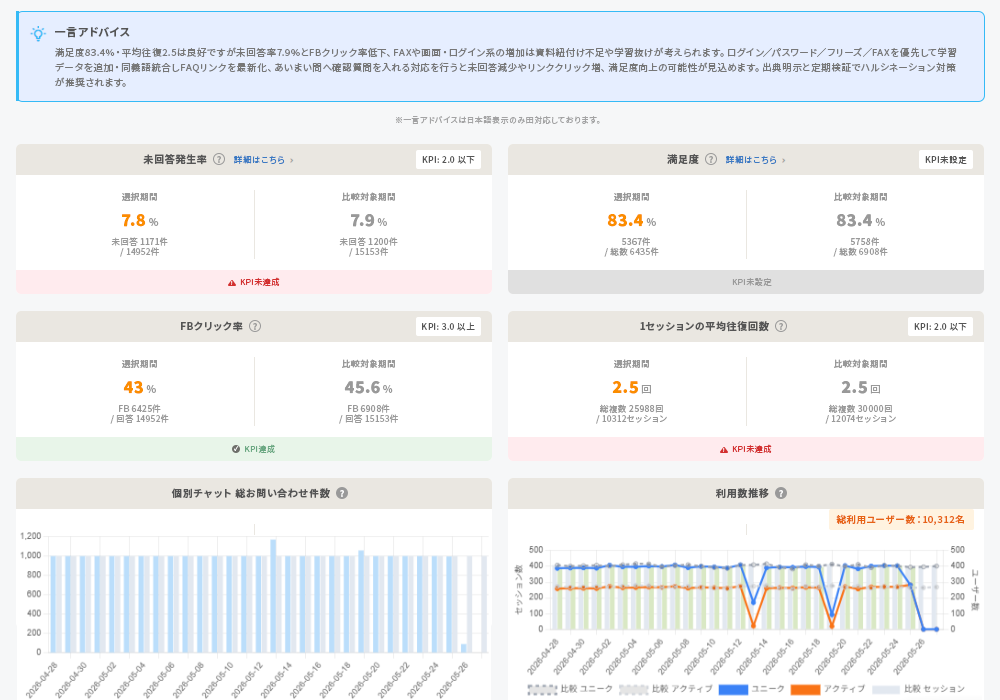Viewport: 1000px width, 700px height.
Task: Click the warning icon in 平均往復回数 KPI未達成 banner
Action: 724,449
